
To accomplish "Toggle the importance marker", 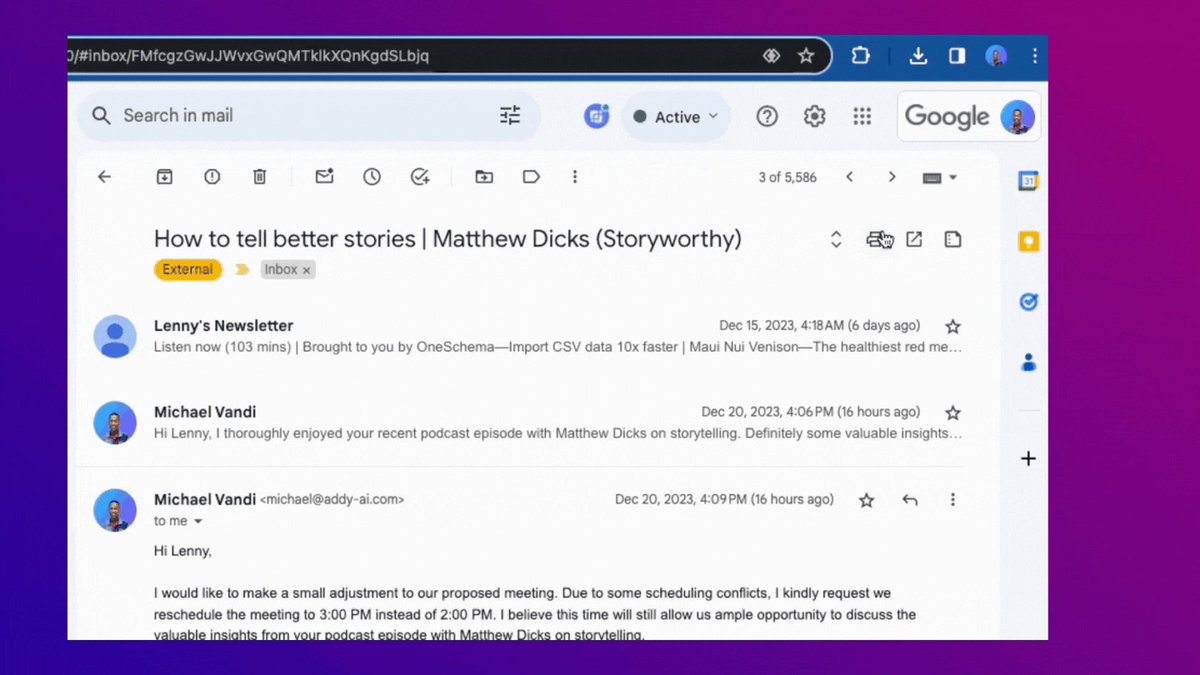I will (242, 270).
